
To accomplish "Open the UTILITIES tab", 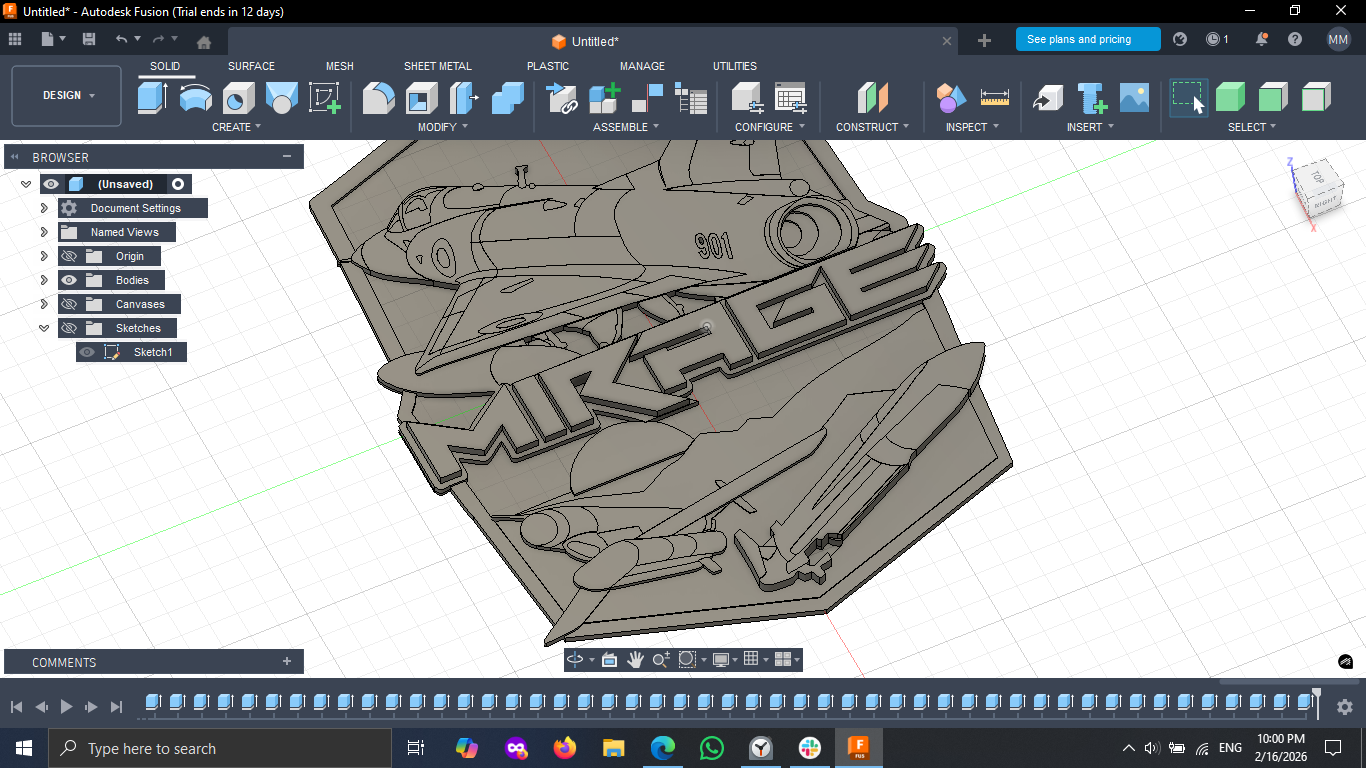I will (735, 66).
